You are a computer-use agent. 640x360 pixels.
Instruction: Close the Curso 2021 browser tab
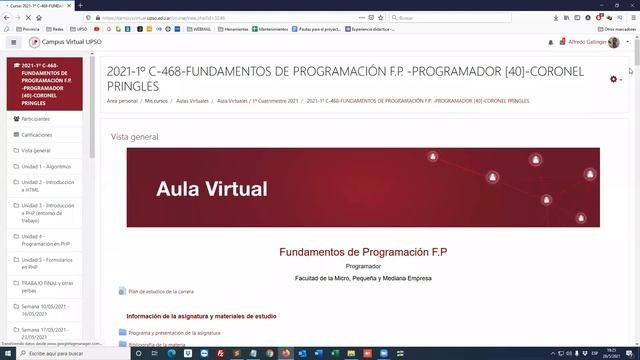click(69, 6)
